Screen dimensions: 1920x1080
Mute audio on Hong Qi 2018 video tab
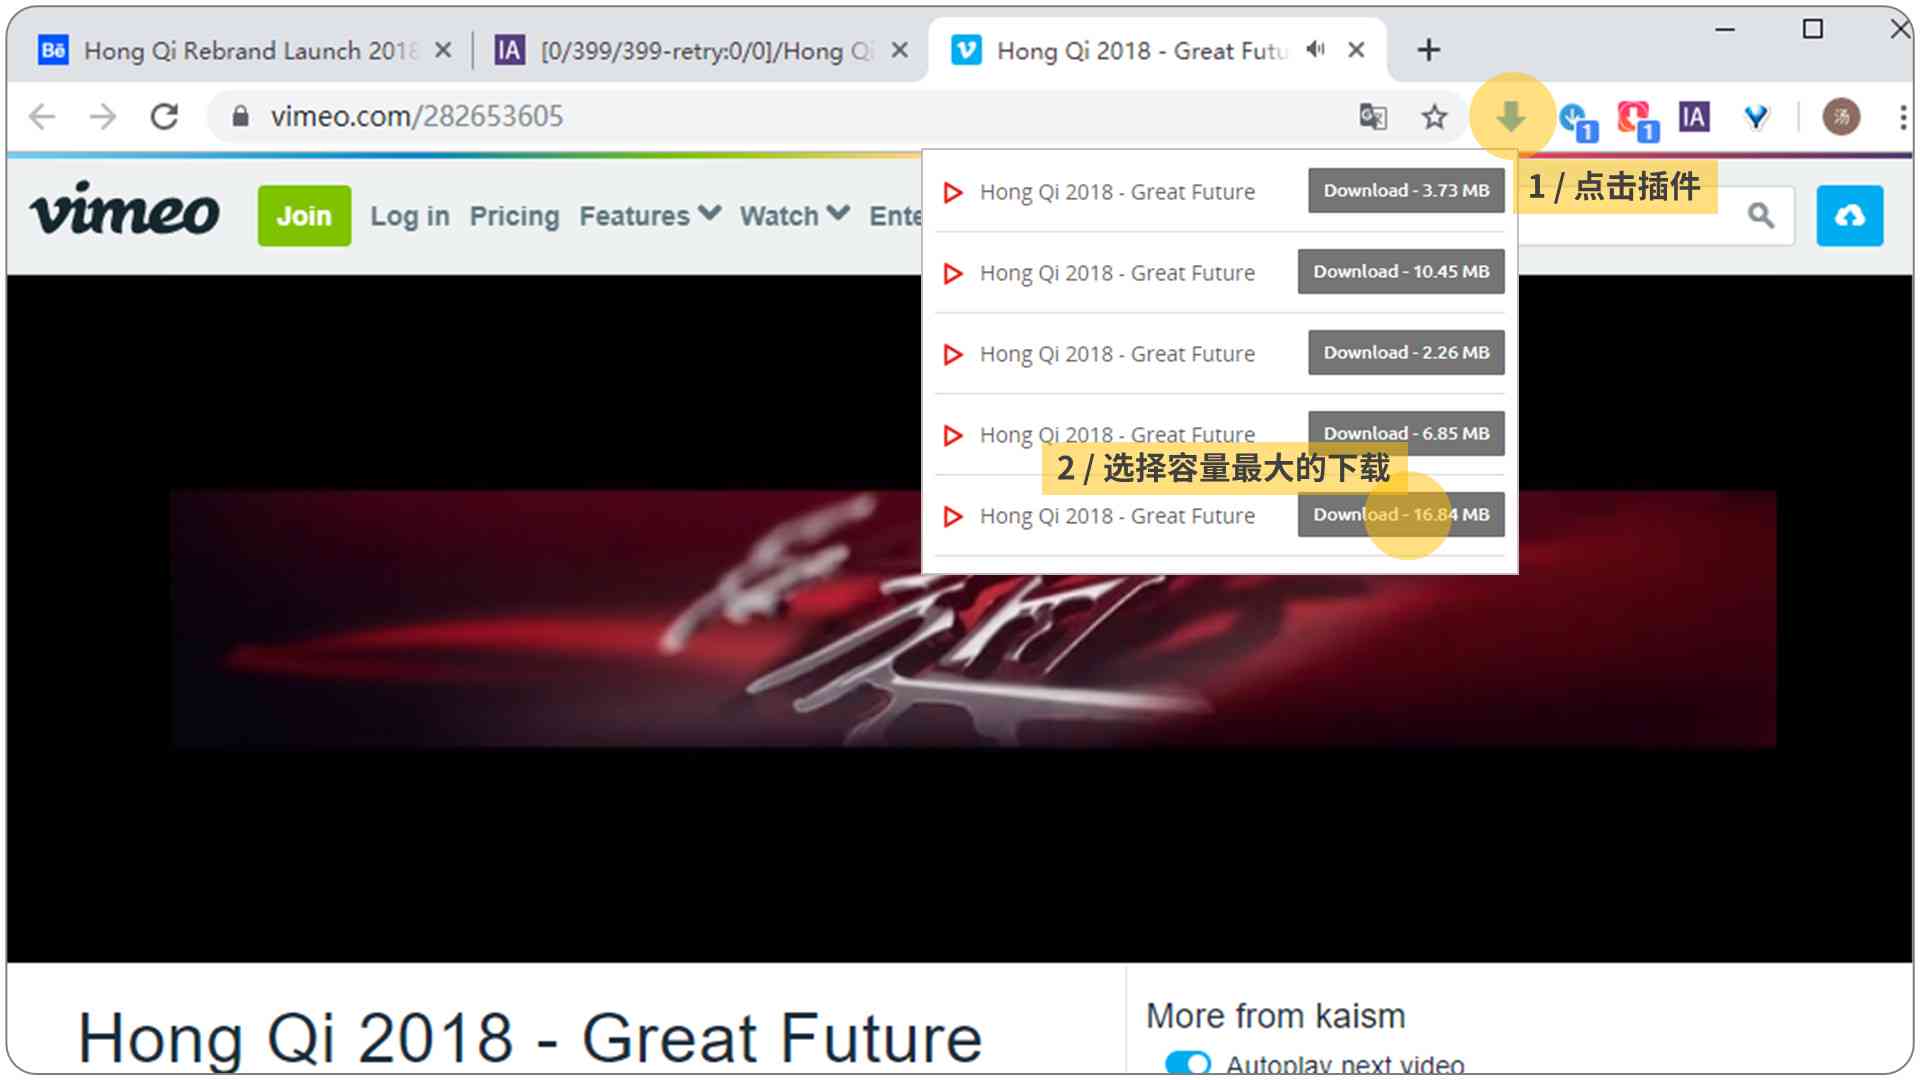pyautogui.click(x=1315, y=49)
